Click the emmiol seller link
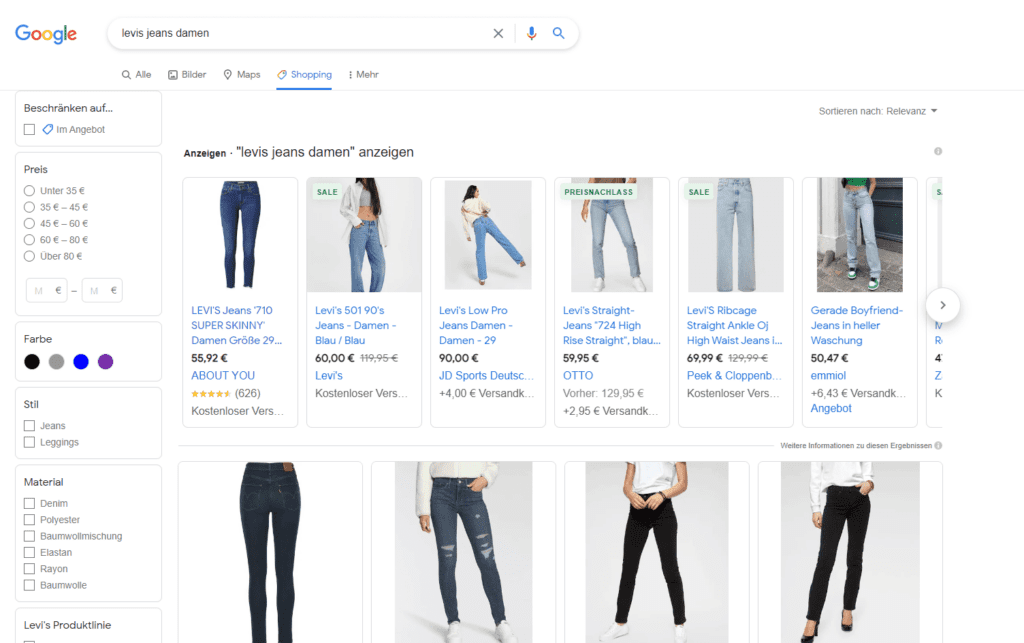 [828, 375]
